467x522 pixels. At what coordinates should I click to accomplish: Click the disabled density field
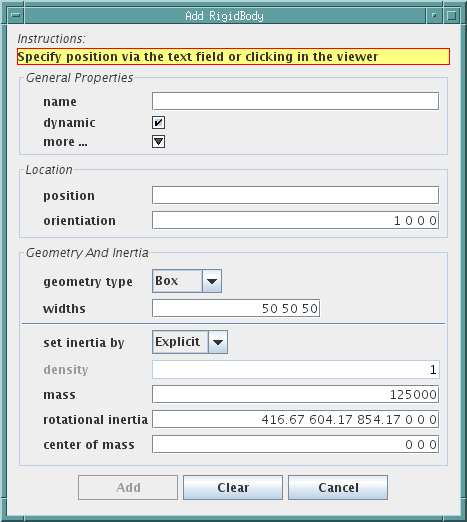(296, 370)
